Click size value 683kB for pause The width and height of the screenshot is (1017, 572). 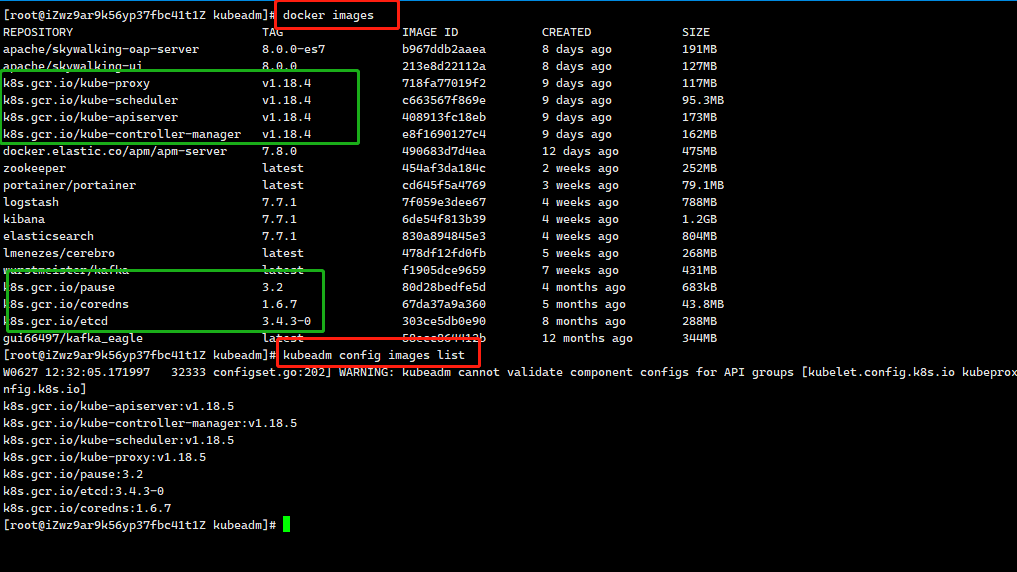(699, 287)
